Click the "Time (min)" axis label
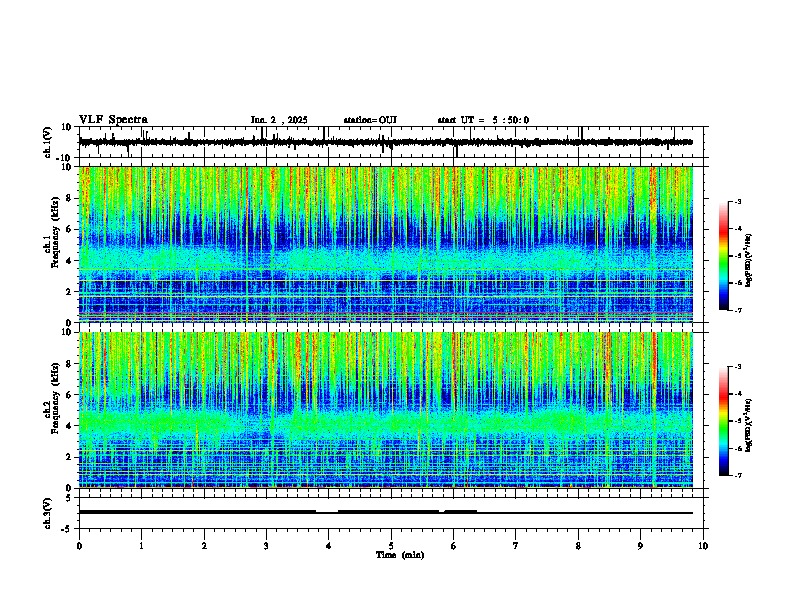 (400, 555)
